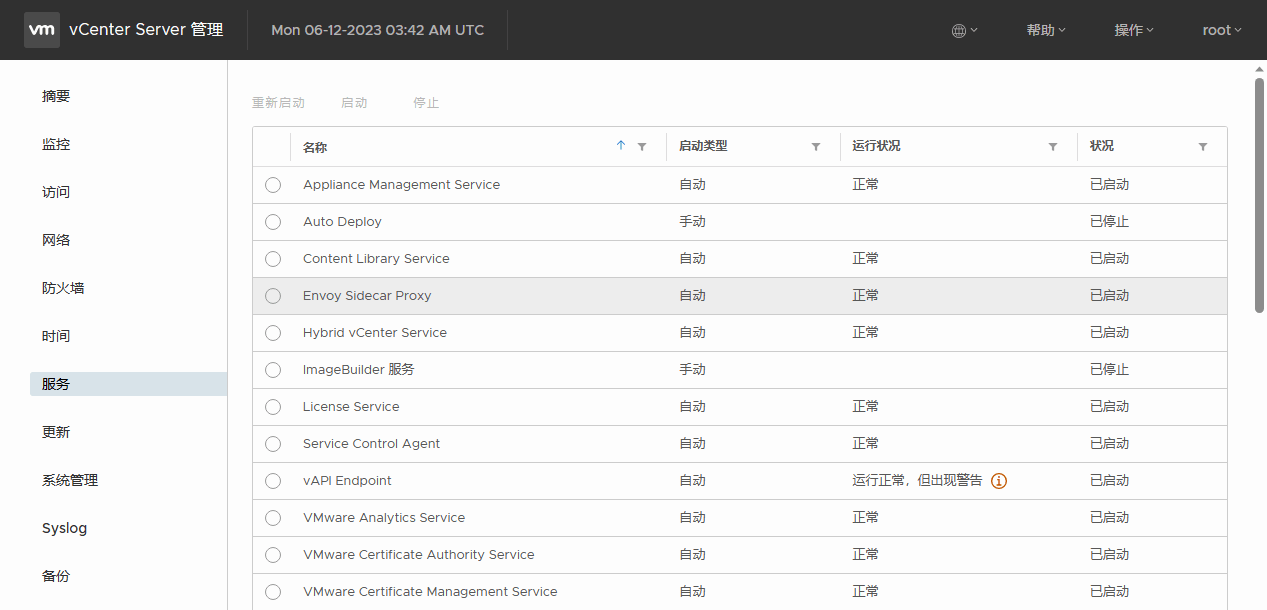Select the vAPI Endpoint radio button

(x=273, y=481)
